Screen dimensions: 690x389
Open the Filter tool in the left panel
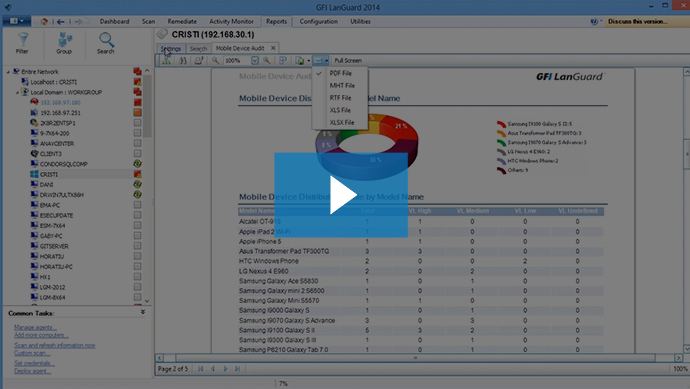22,43
